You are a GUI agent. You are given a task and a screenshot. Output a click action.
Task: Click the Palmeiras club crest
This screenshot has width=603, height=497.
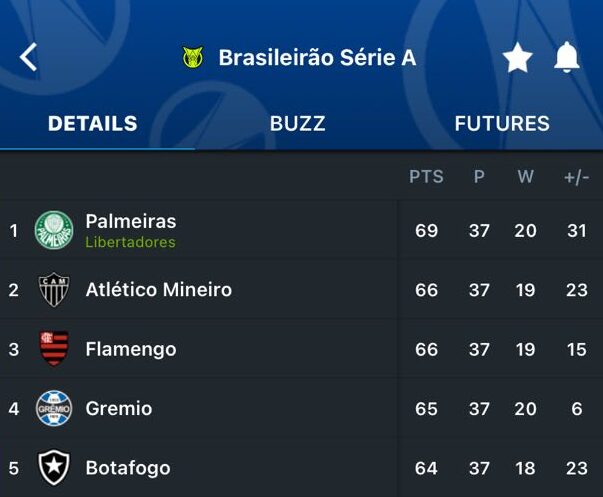(54, 231)
